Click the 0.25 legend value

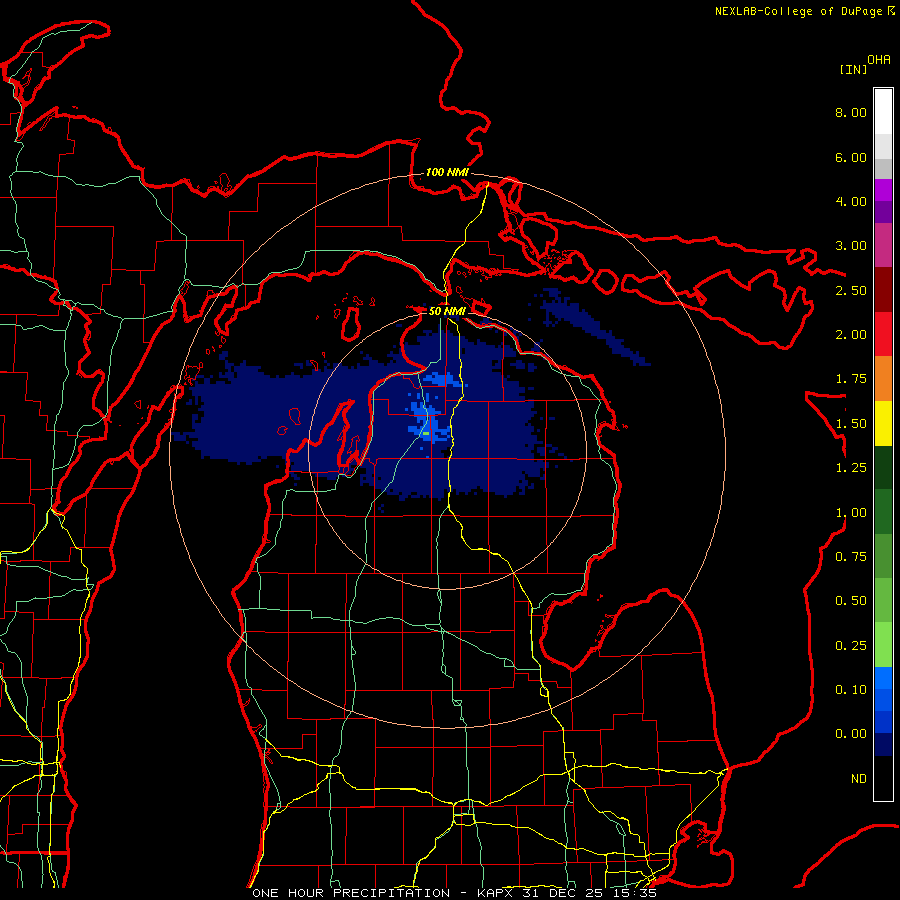851,646
